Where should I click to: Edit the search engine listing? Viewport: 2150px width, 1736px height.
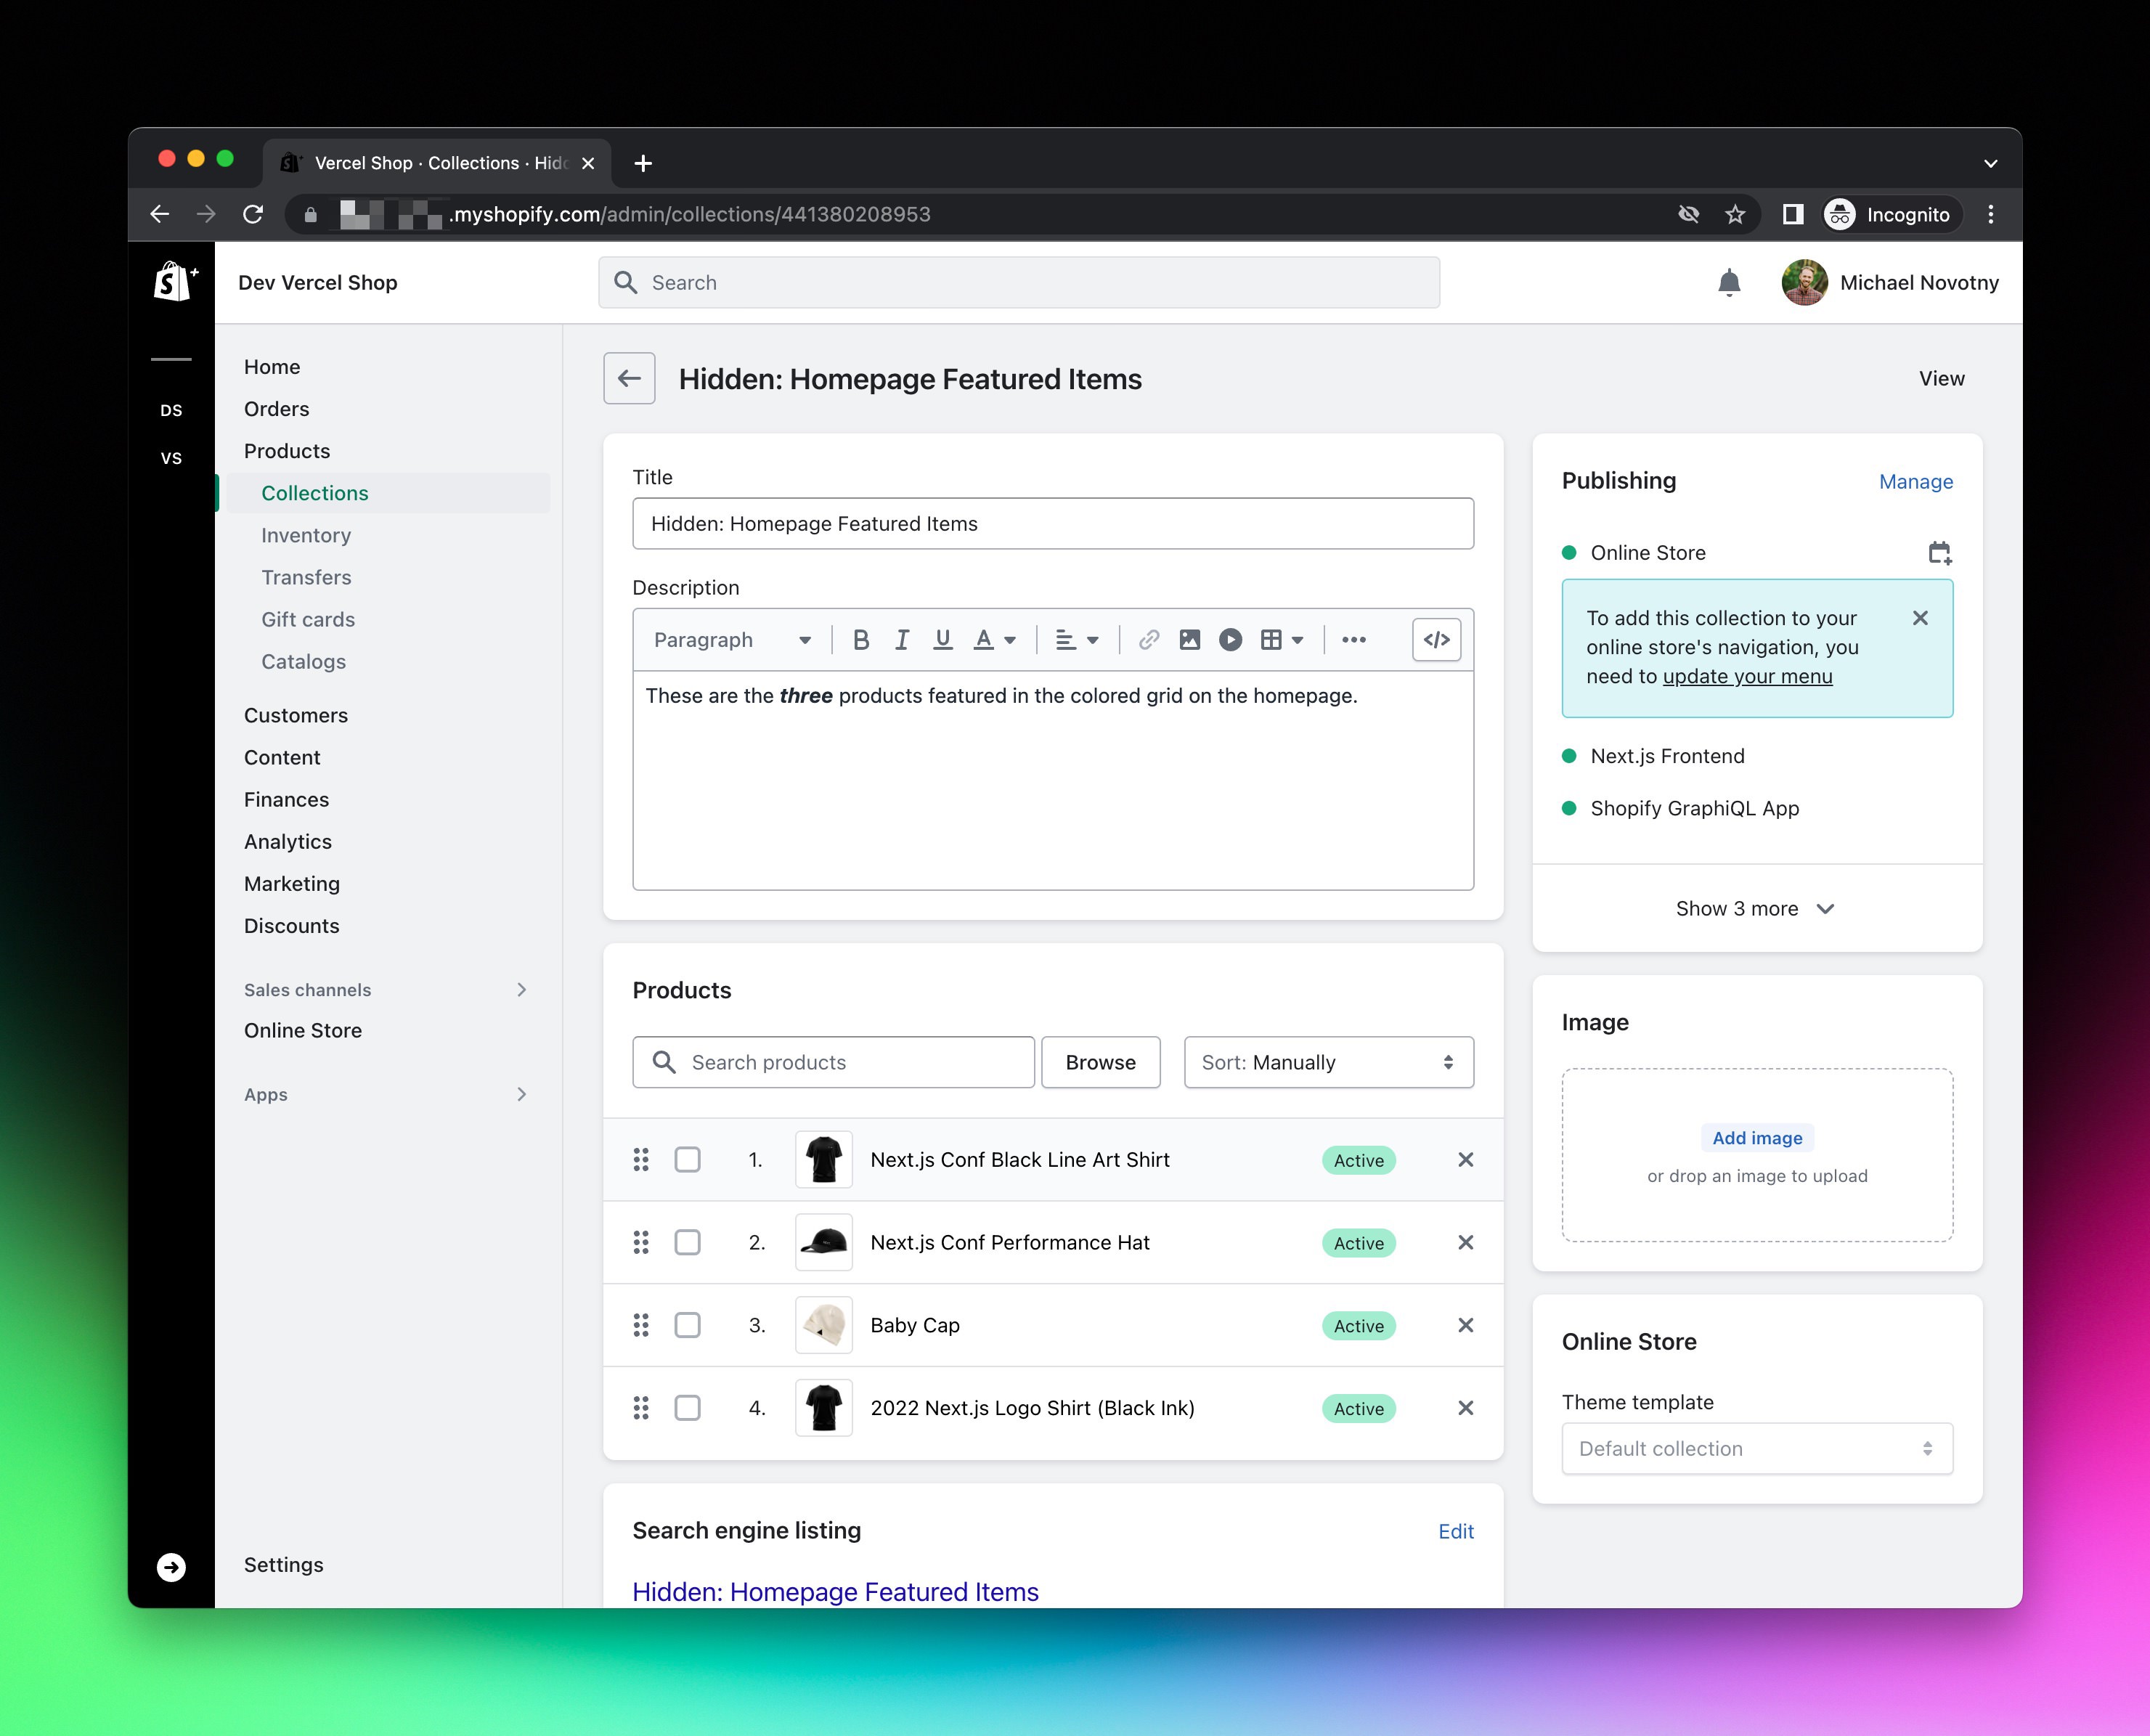(x=1456, y=1531)
